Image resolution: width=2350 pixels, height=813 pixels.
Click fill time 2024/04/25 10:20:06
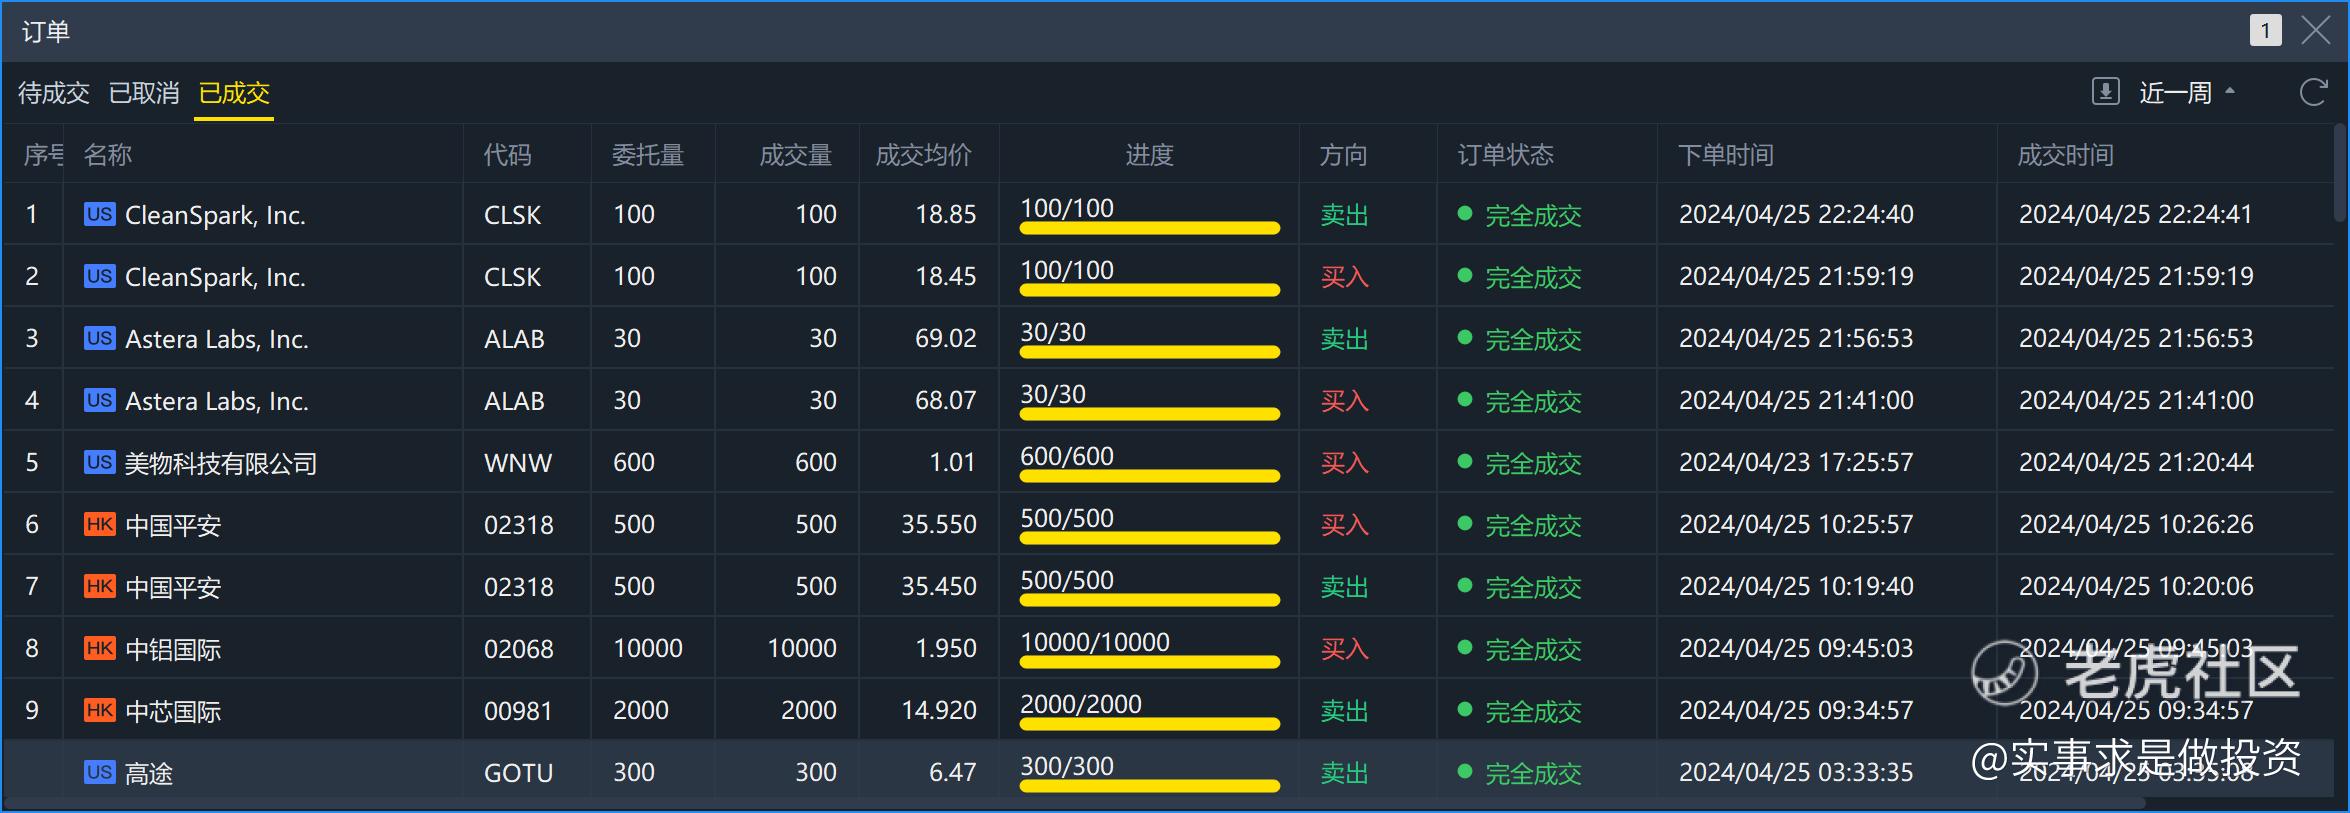(x=2136, y=586)
